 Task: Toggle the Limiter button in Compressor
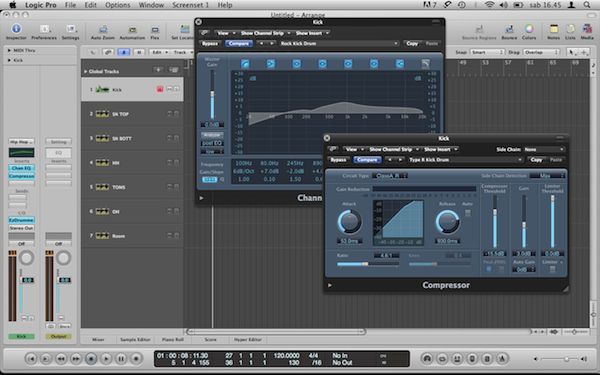tap(553, 270)
